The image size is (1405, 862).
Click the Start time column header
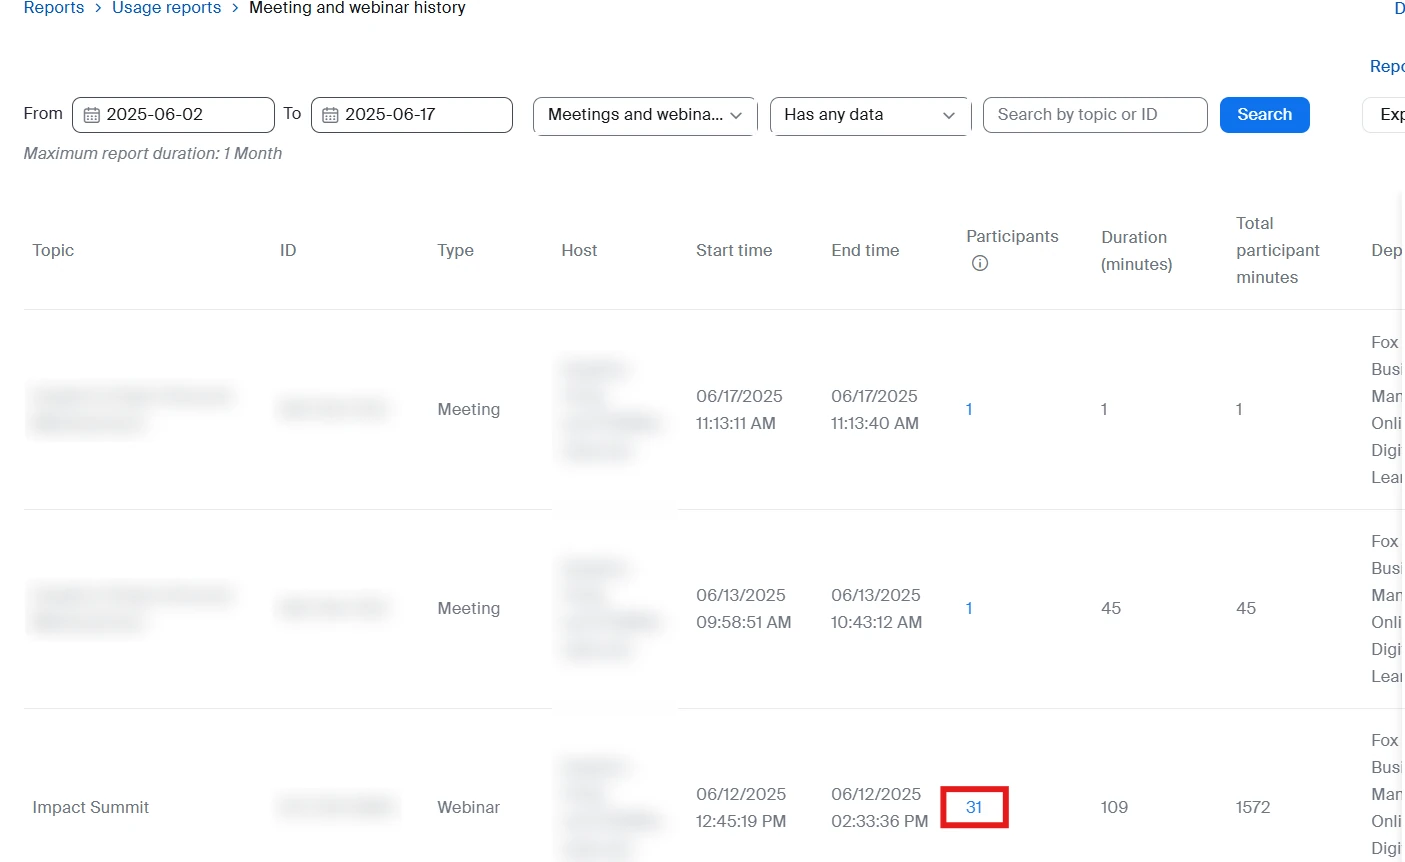click(x=734, y=250)
